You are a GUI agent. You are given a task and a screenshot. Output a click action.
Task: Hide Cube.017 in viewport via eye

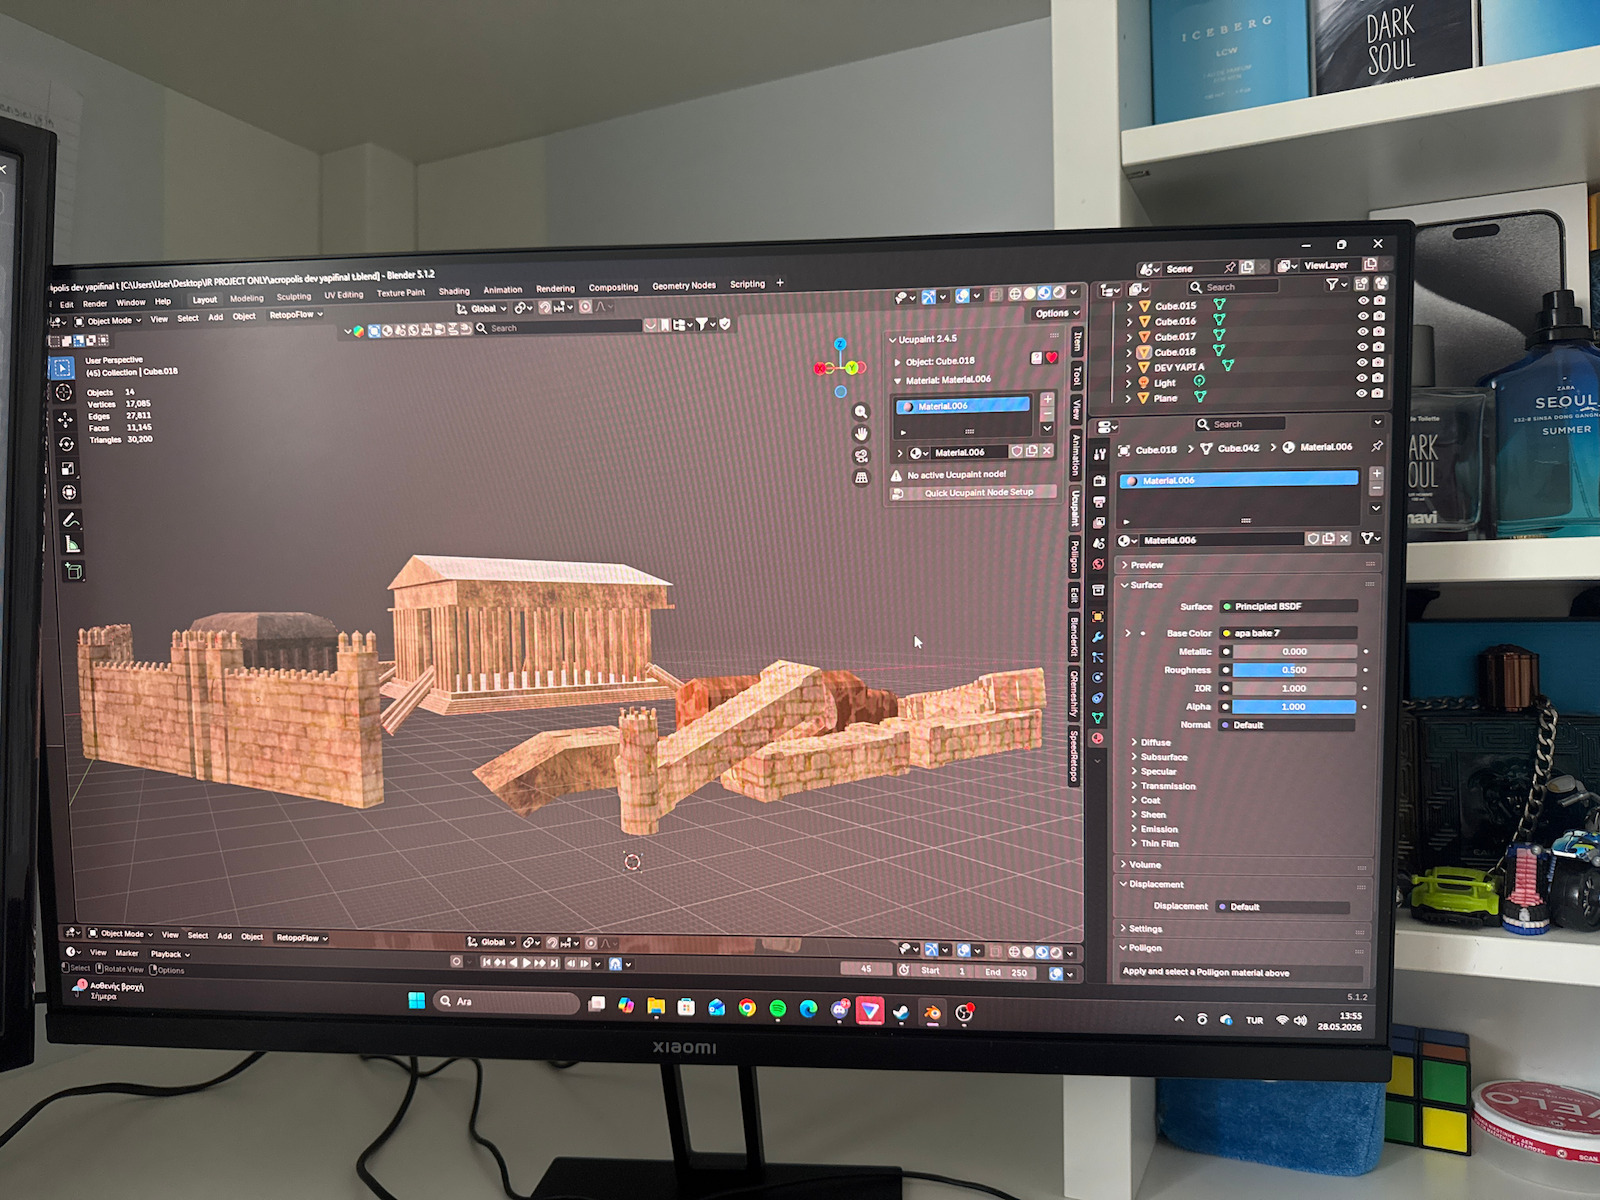click(x=1363, y=331)
